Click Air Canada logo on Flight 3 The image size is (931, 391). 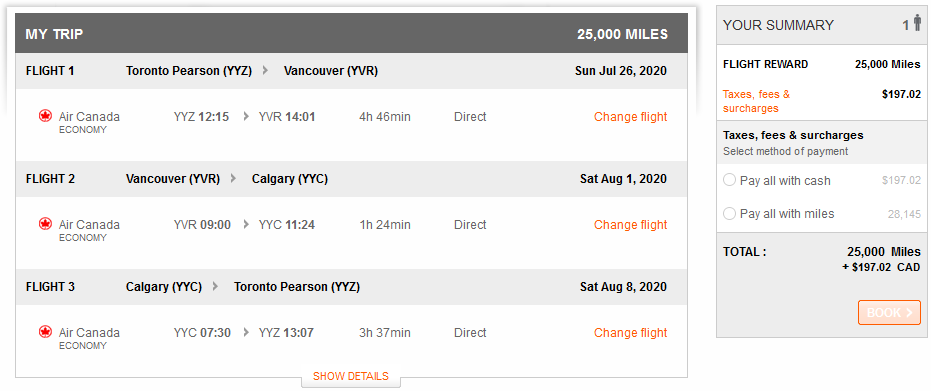pos(45,332)
